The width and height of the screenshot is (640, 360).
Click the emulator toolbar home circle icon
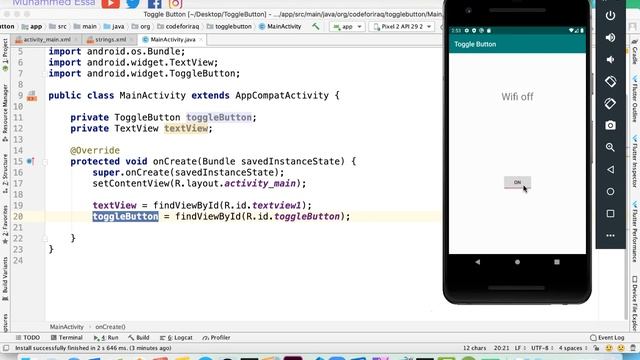tap(610, 191)
